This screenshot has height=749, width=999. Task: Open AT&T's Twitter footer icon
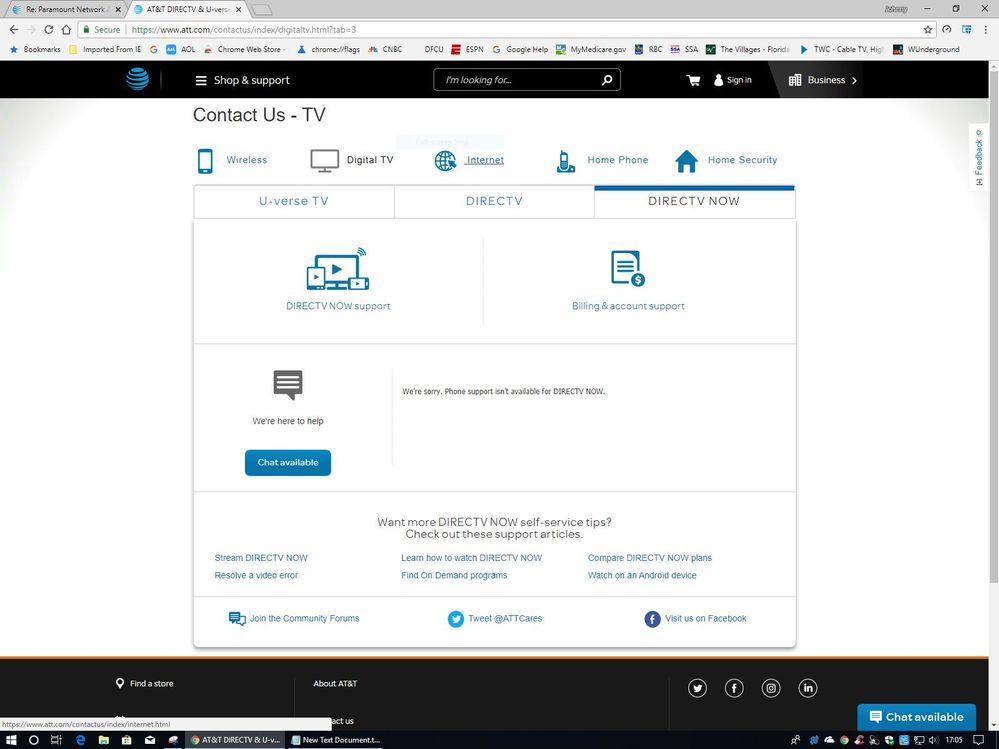[x=697, y=688]
